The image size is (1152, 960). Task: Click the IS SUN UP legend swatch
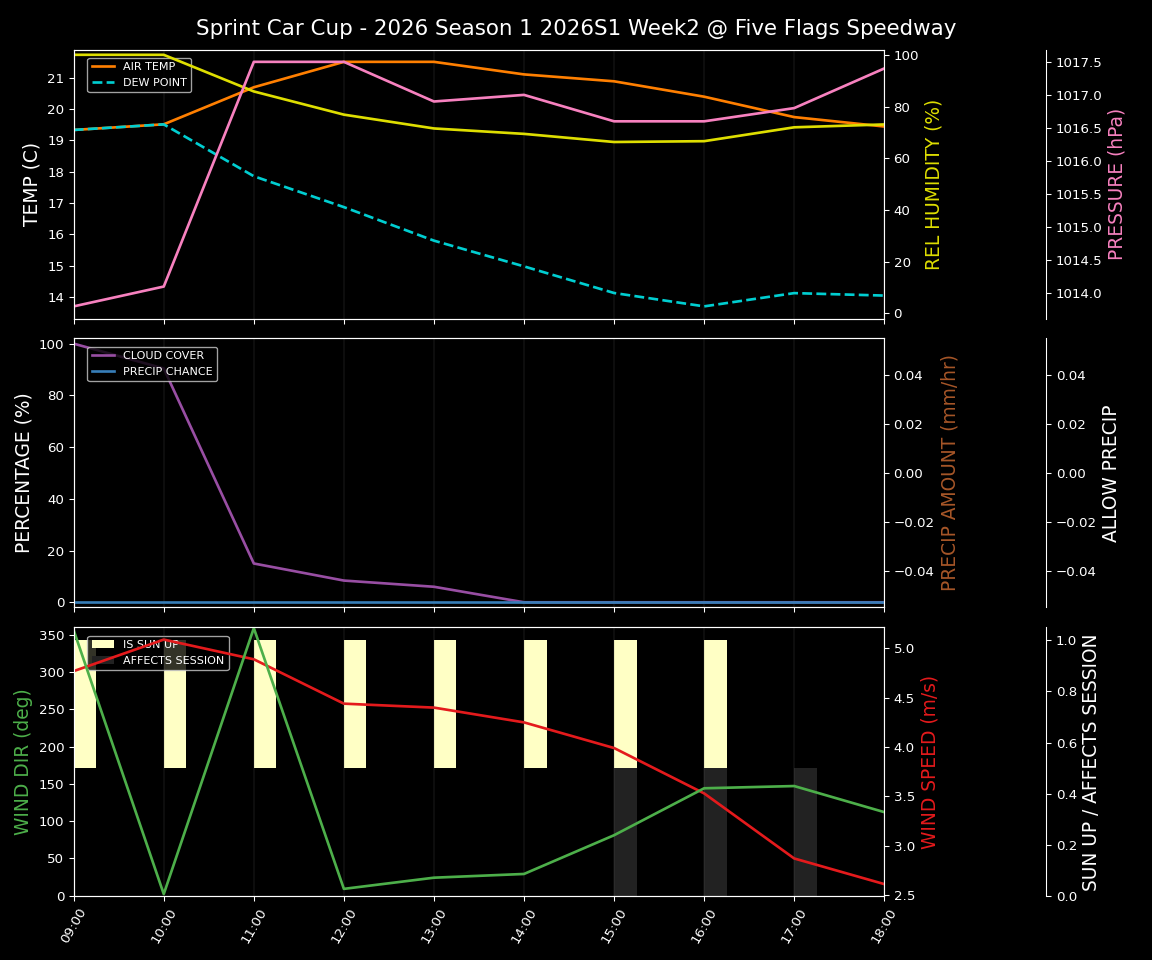[x=105, y=643]
